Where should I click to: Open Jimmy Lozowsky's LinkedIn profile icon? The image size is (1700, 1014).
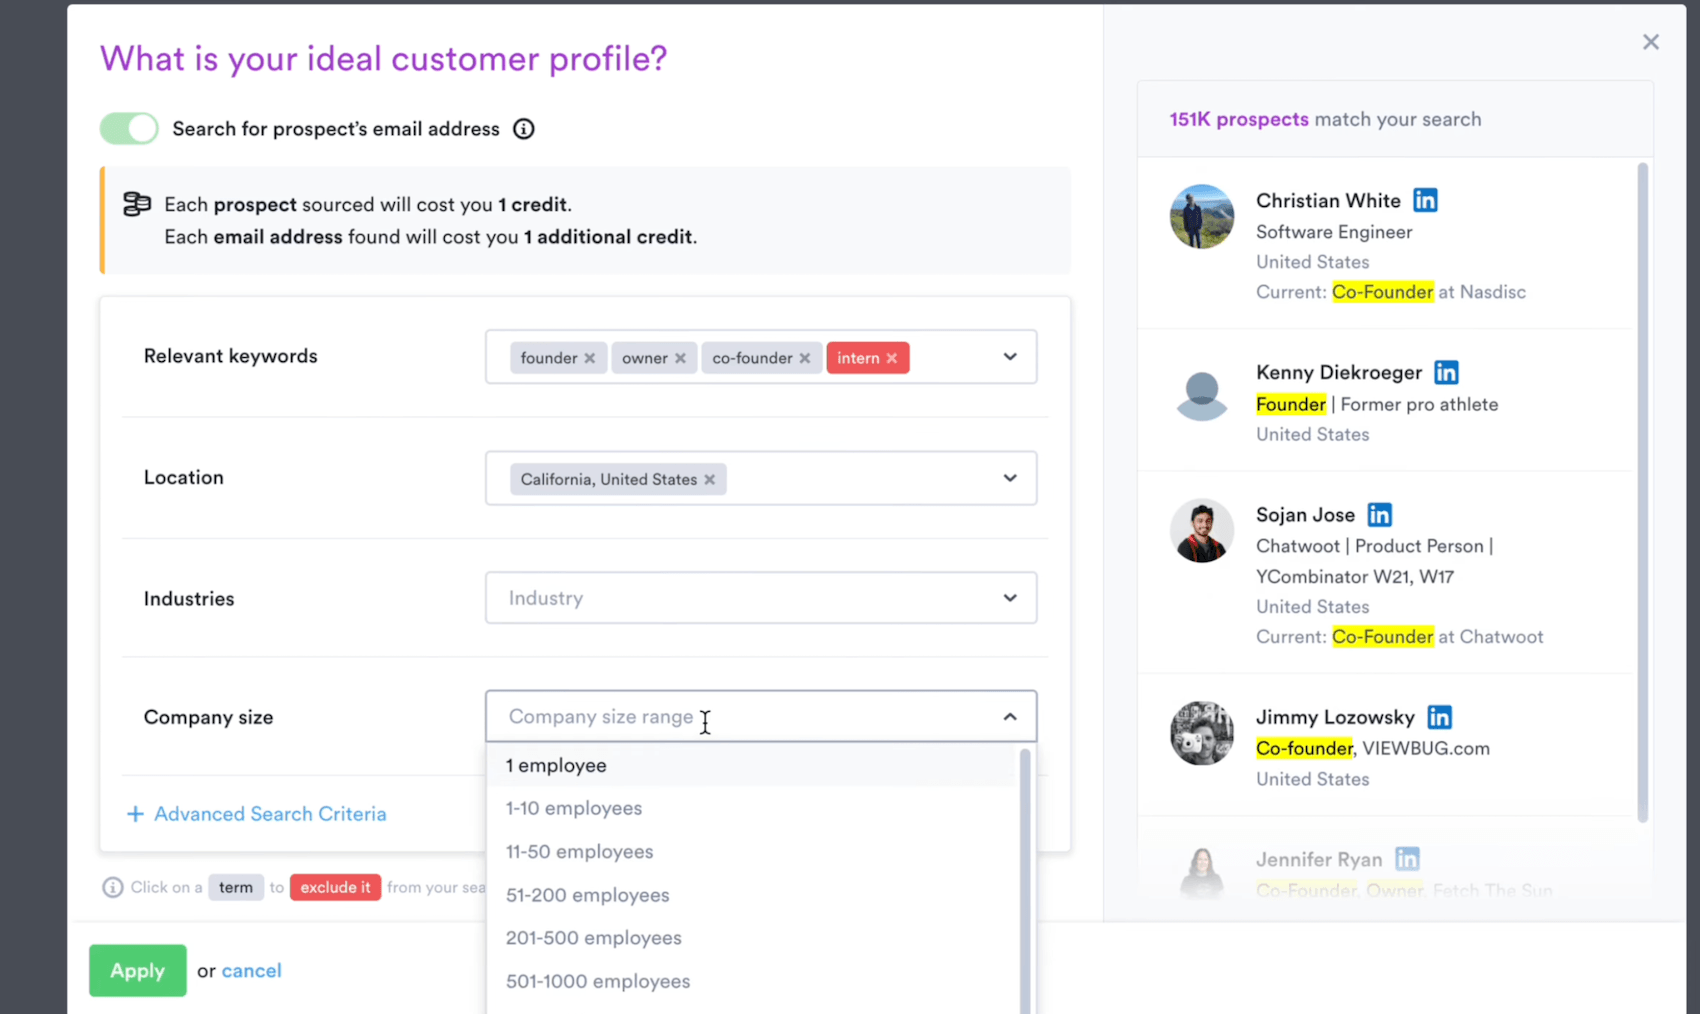(1439, 717)
